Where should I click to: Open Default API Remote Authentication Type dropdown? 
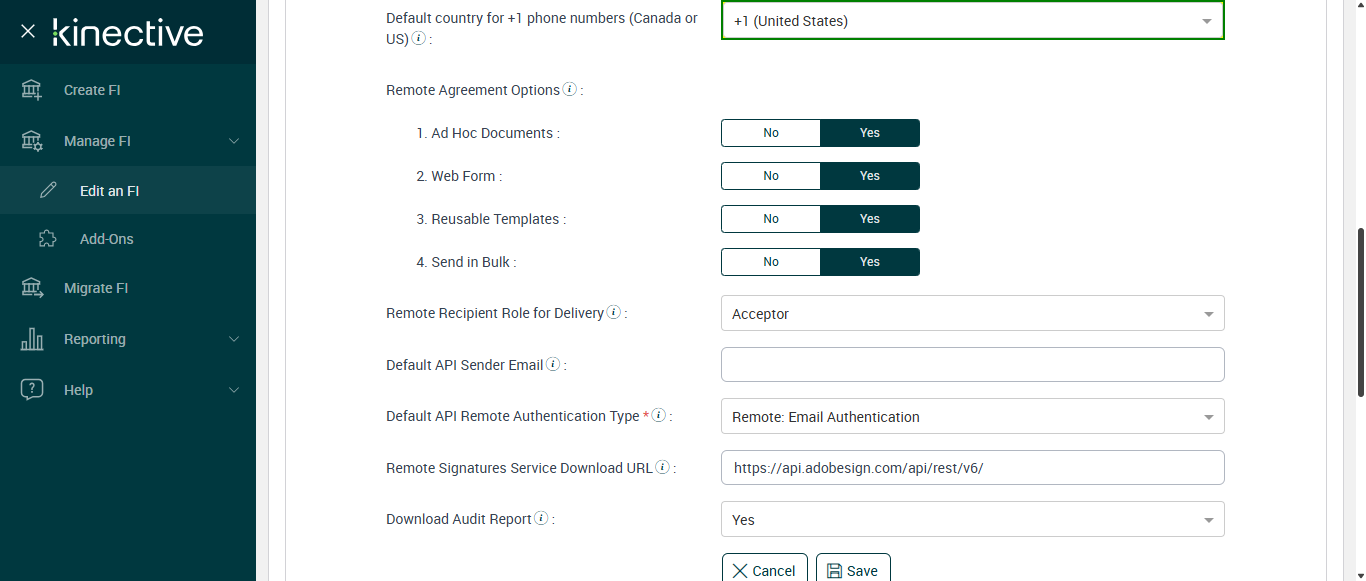coord(972,417)
